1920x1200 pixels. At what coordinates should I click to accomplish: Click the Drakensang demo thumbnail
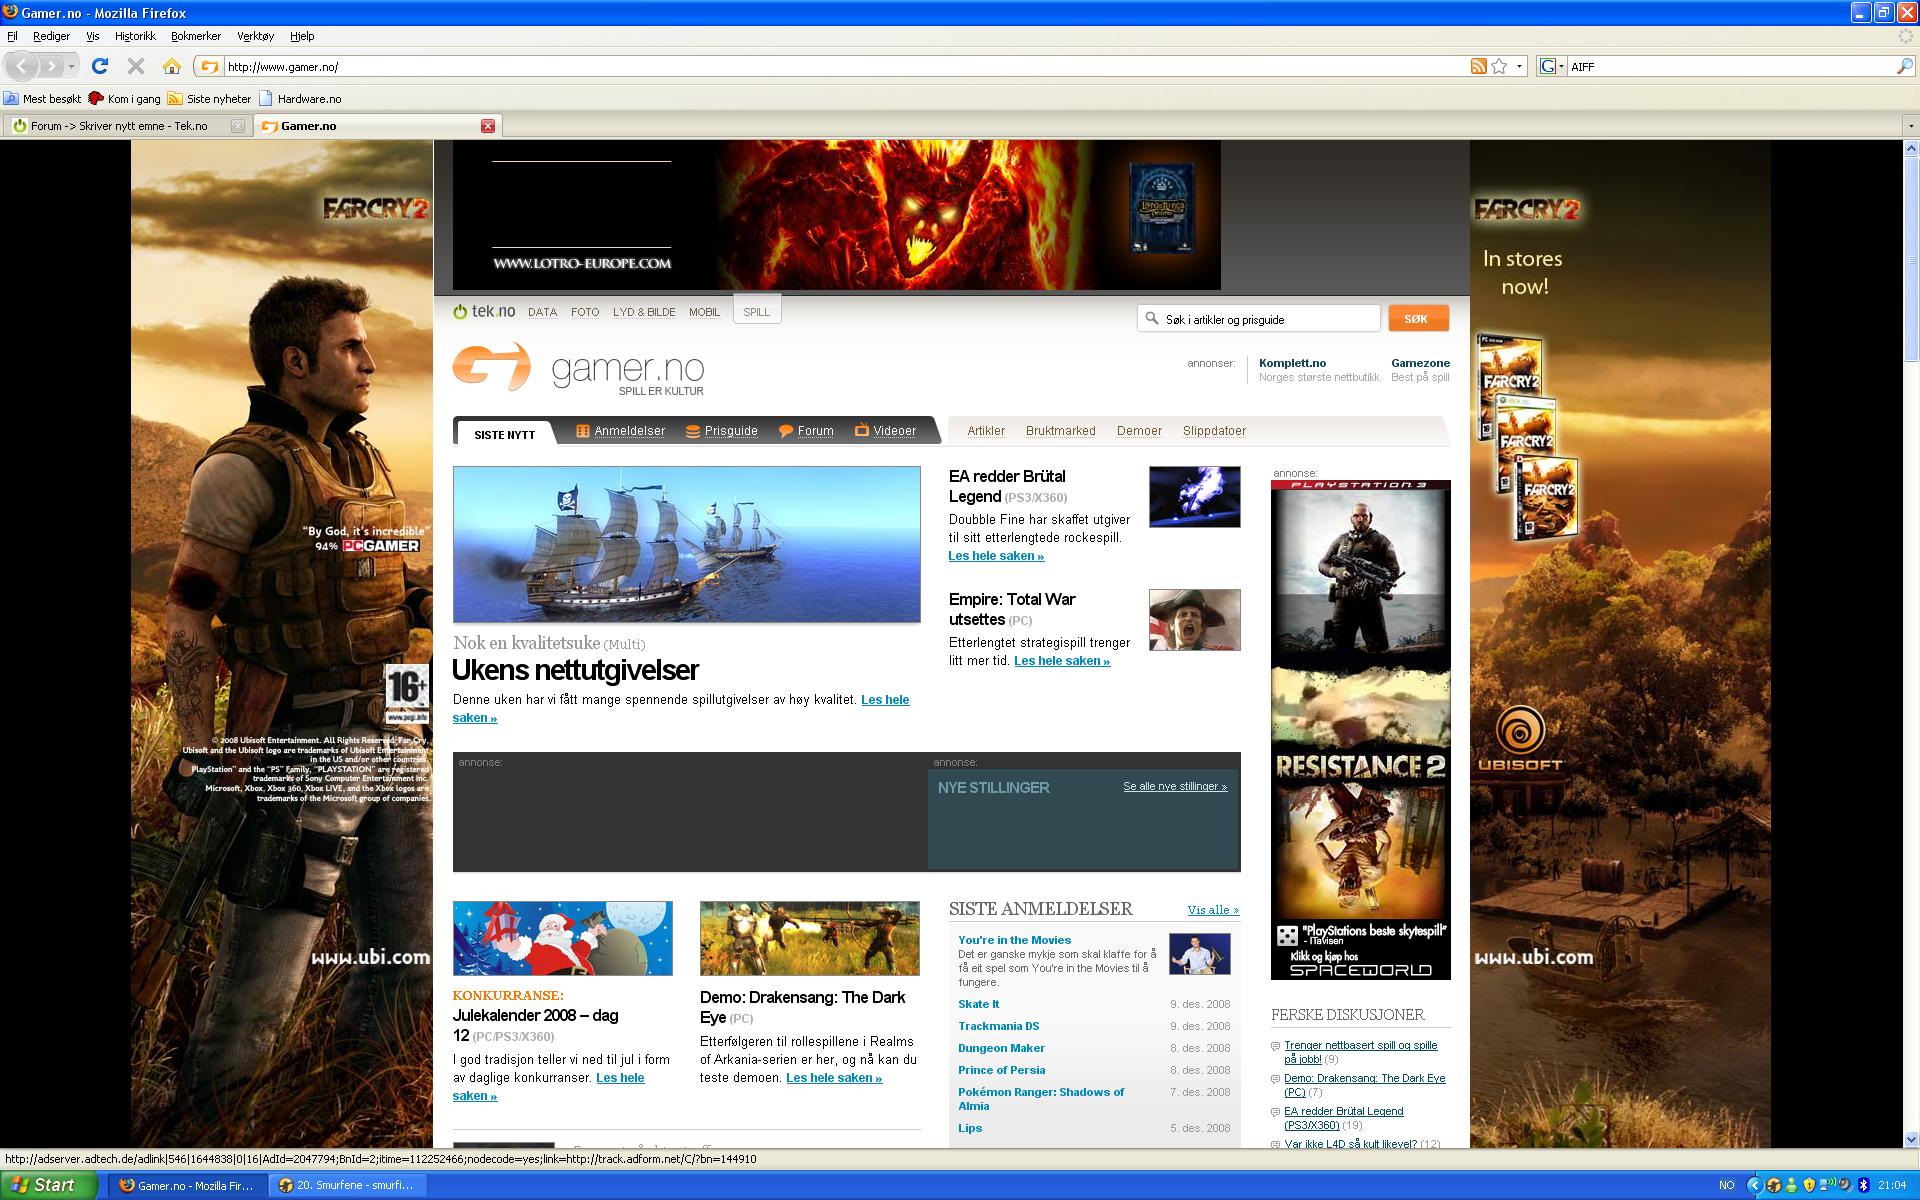[x=810, y=938]
